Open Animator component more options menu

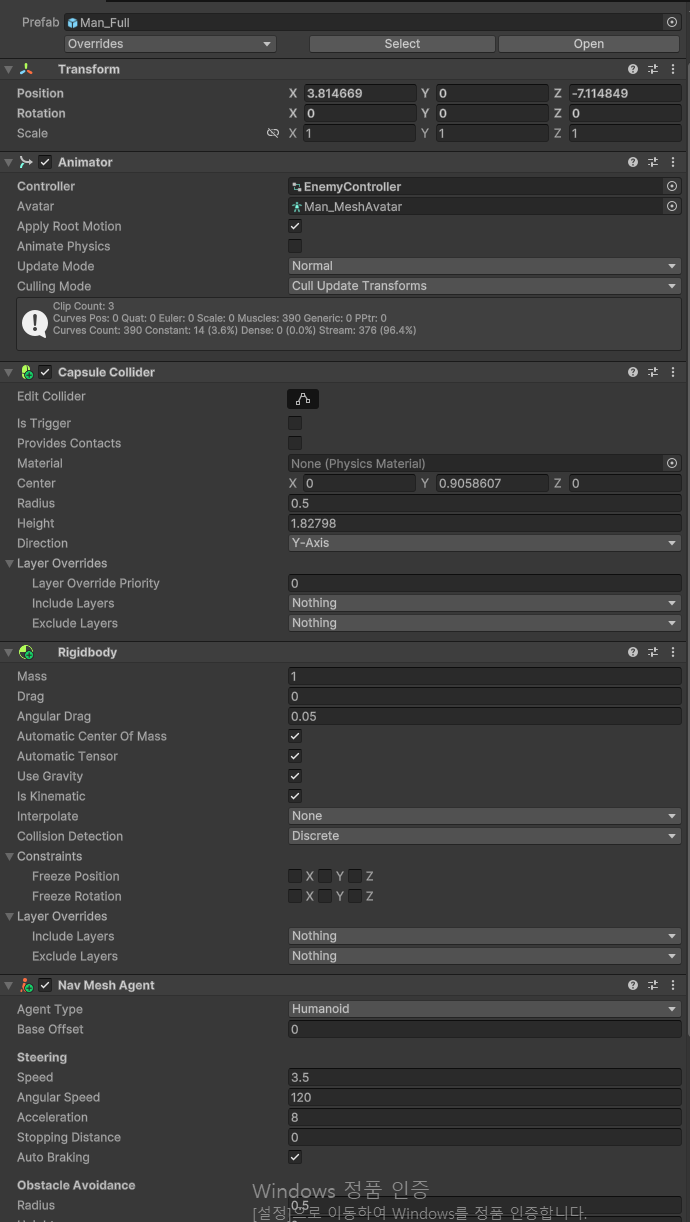point(673,162)
